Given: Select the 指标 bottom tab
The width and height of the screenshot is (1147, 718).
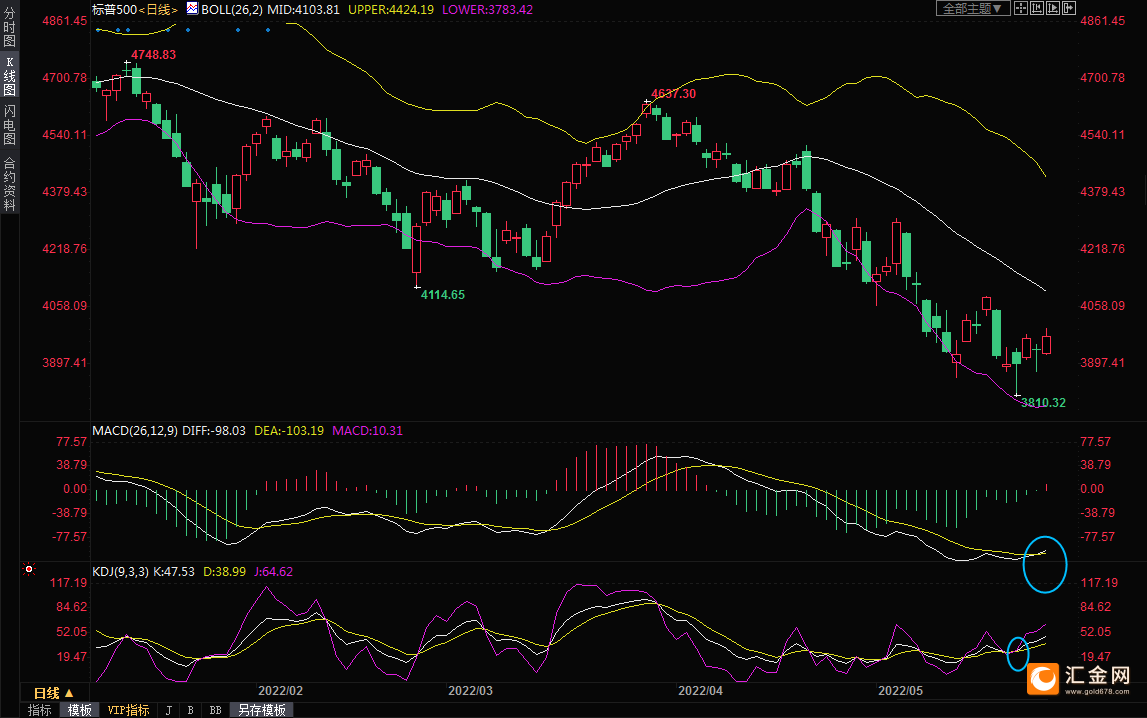Looking at the screenshot, I should (40, 710).
